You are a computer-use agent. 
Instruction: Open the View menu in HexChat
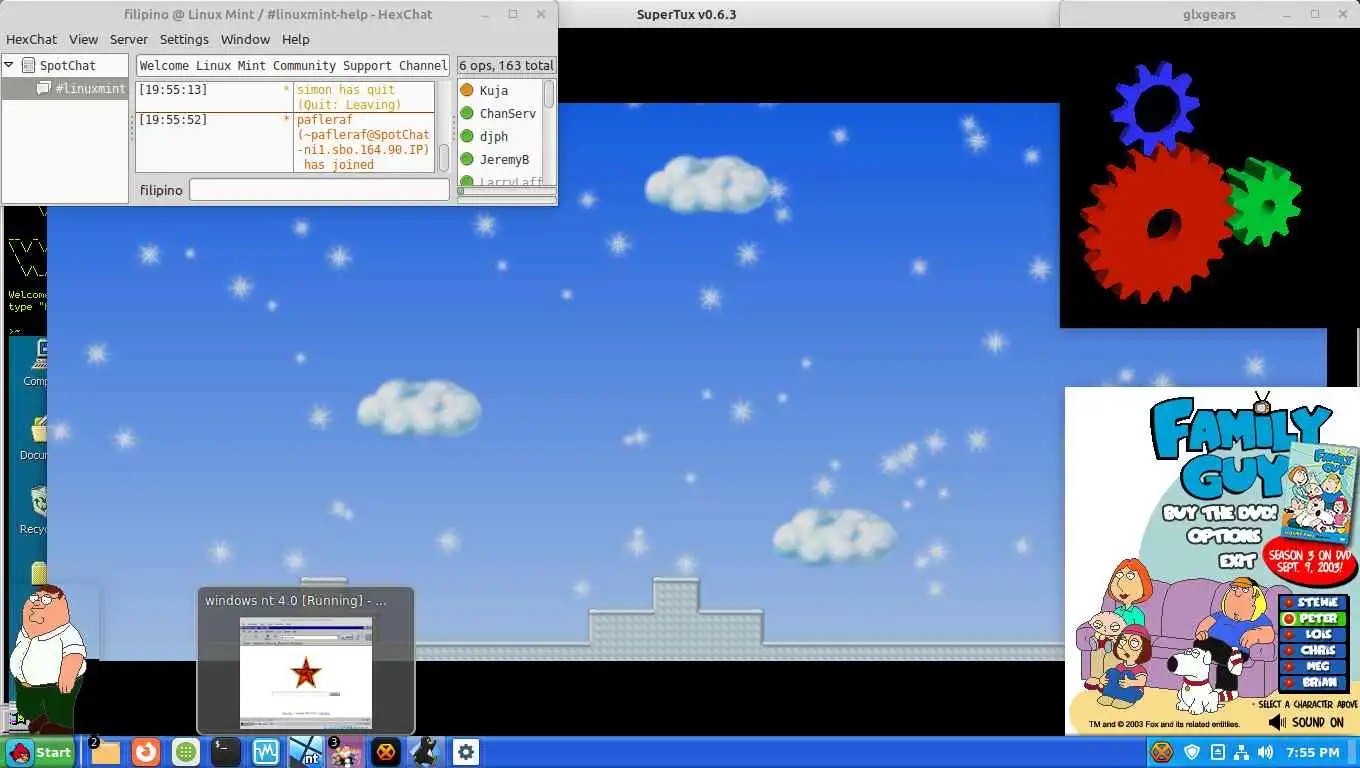pyautogui.click(x=83, y=39)
